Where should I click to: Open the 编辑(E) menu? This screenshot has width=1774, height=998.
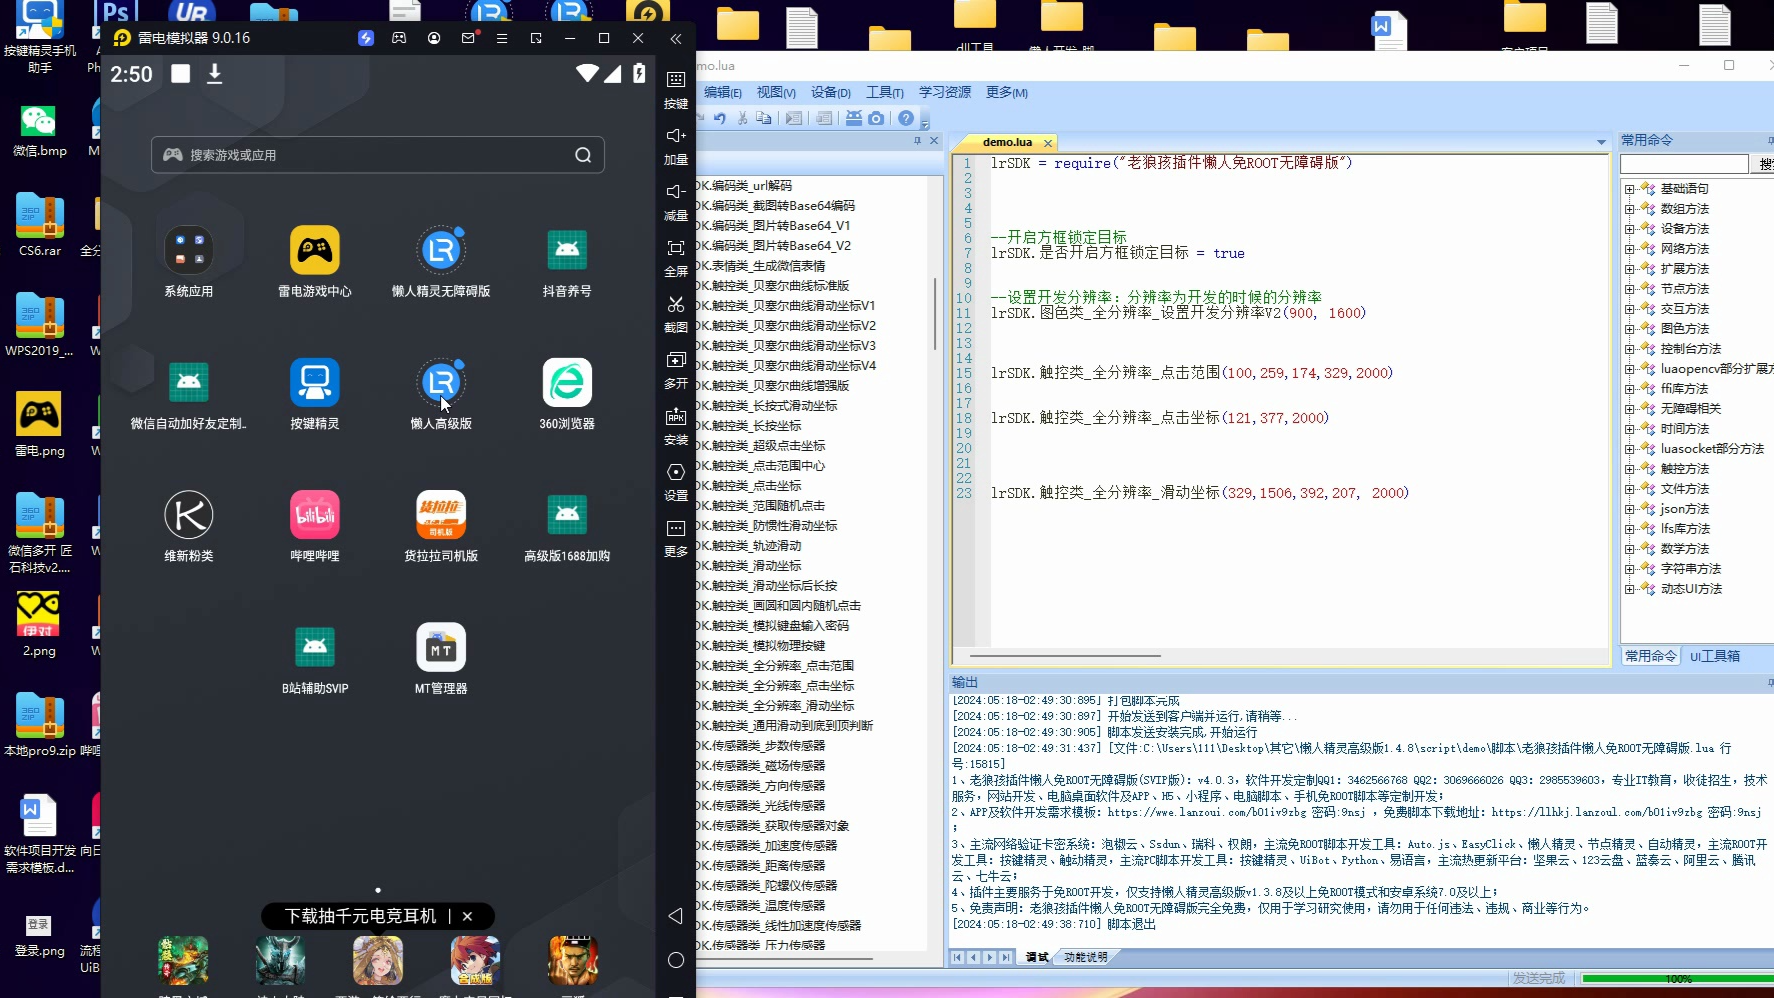pos(723,92)
